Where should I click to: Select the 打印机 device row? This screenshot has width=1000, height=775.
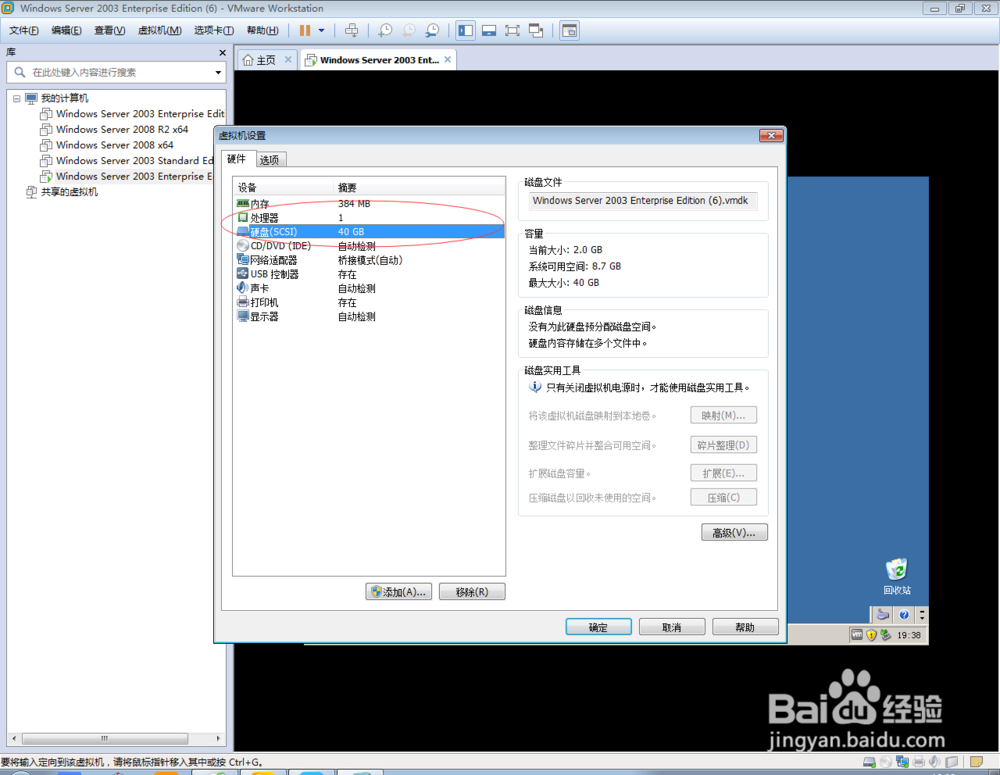369,302
